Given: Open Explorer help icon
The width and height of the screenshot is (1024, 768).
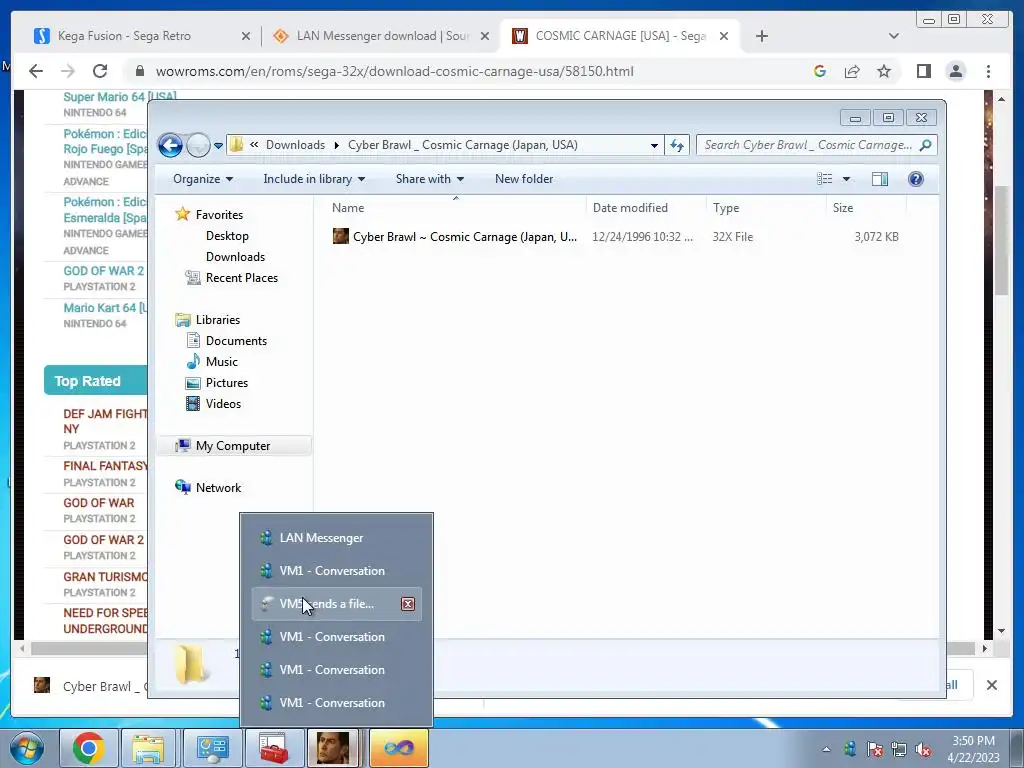Looking at the screenshot, I should 916,179.
